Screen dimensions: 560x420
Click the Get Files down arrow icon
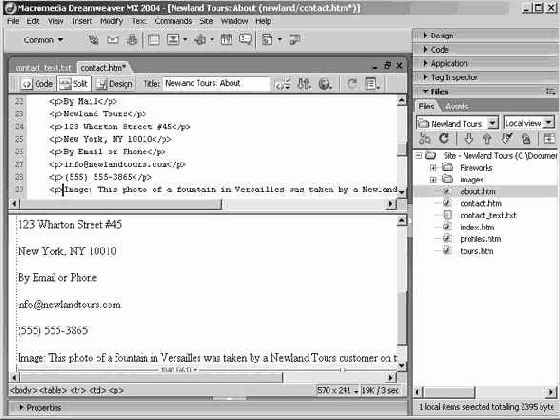469,139
